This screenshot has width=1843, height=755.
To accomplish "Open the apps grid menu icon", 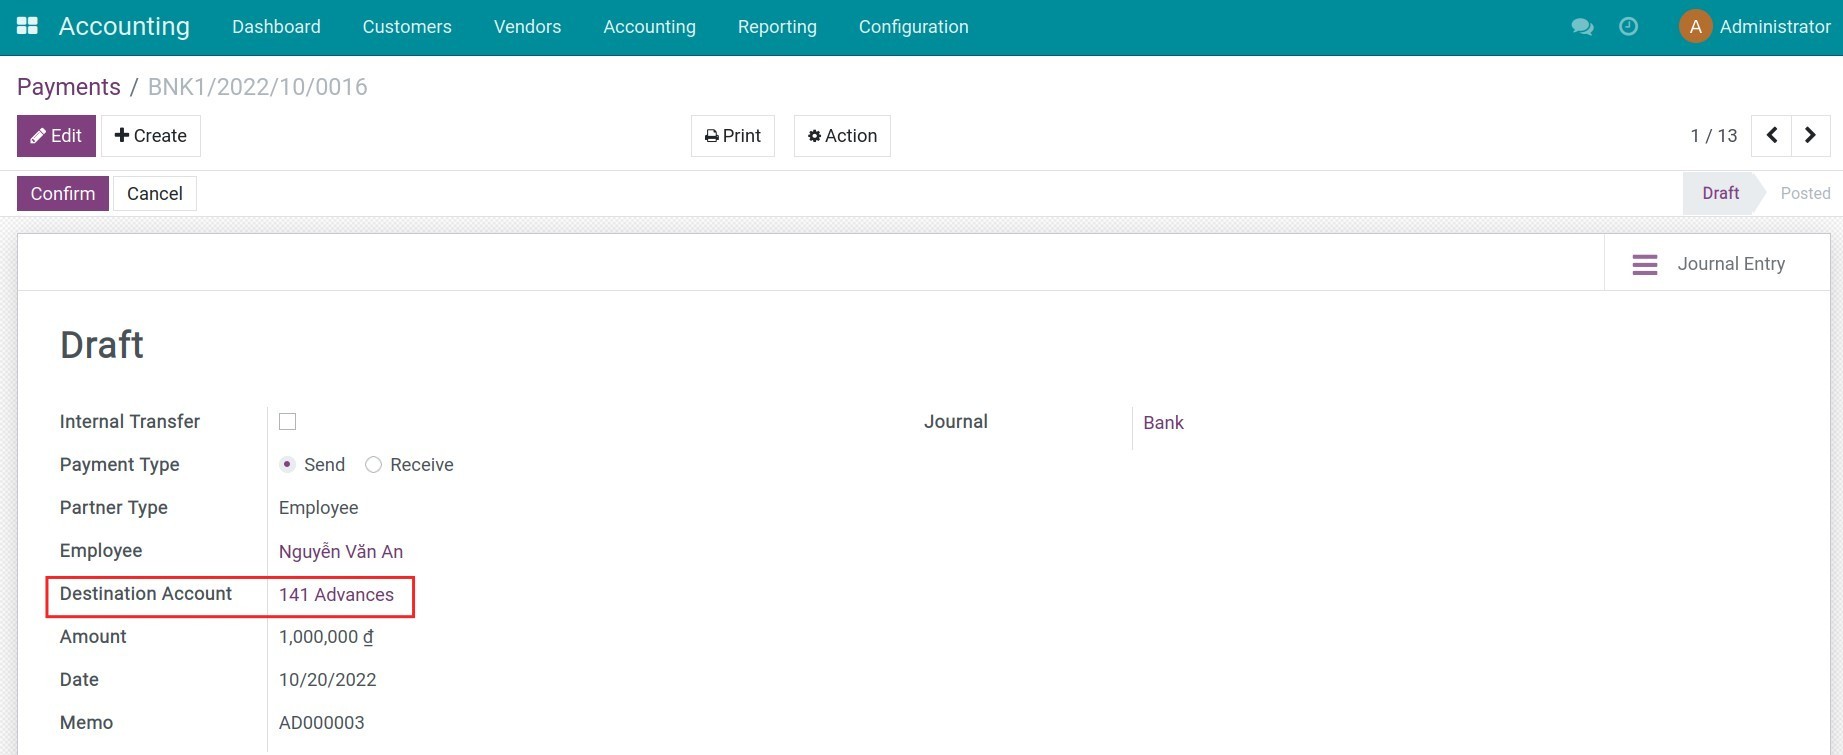I will coord(27,26).
